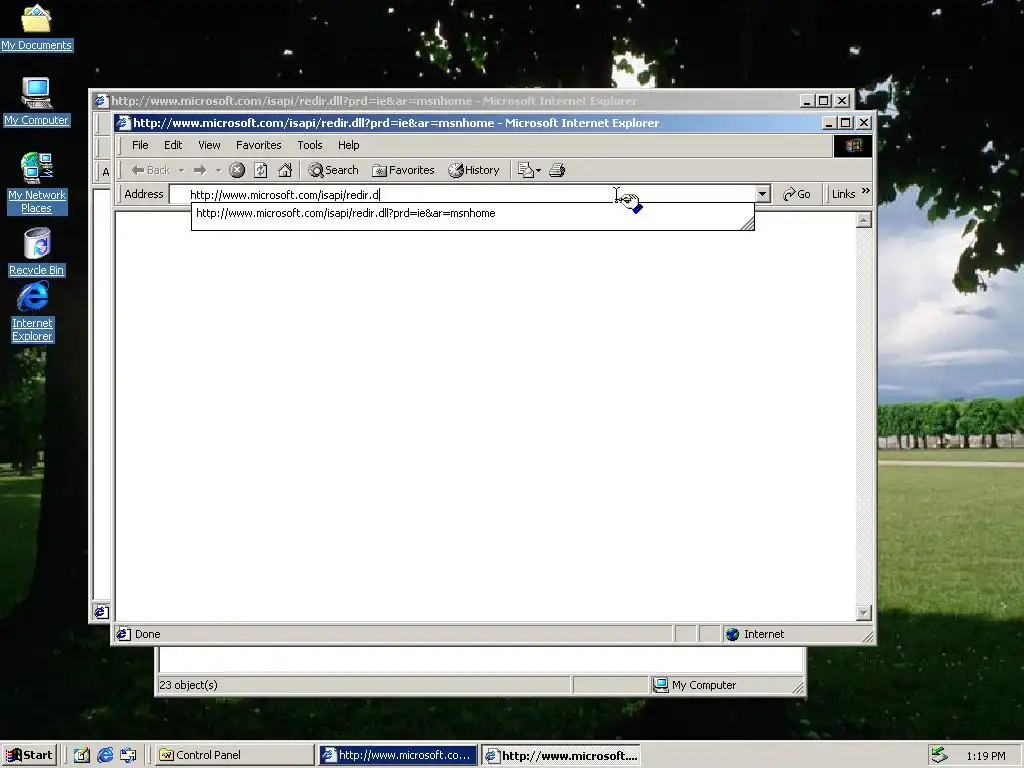The height and width of the screenshot is (768, 1024).
Task: Open the View menu
Action: coord(209,145)
